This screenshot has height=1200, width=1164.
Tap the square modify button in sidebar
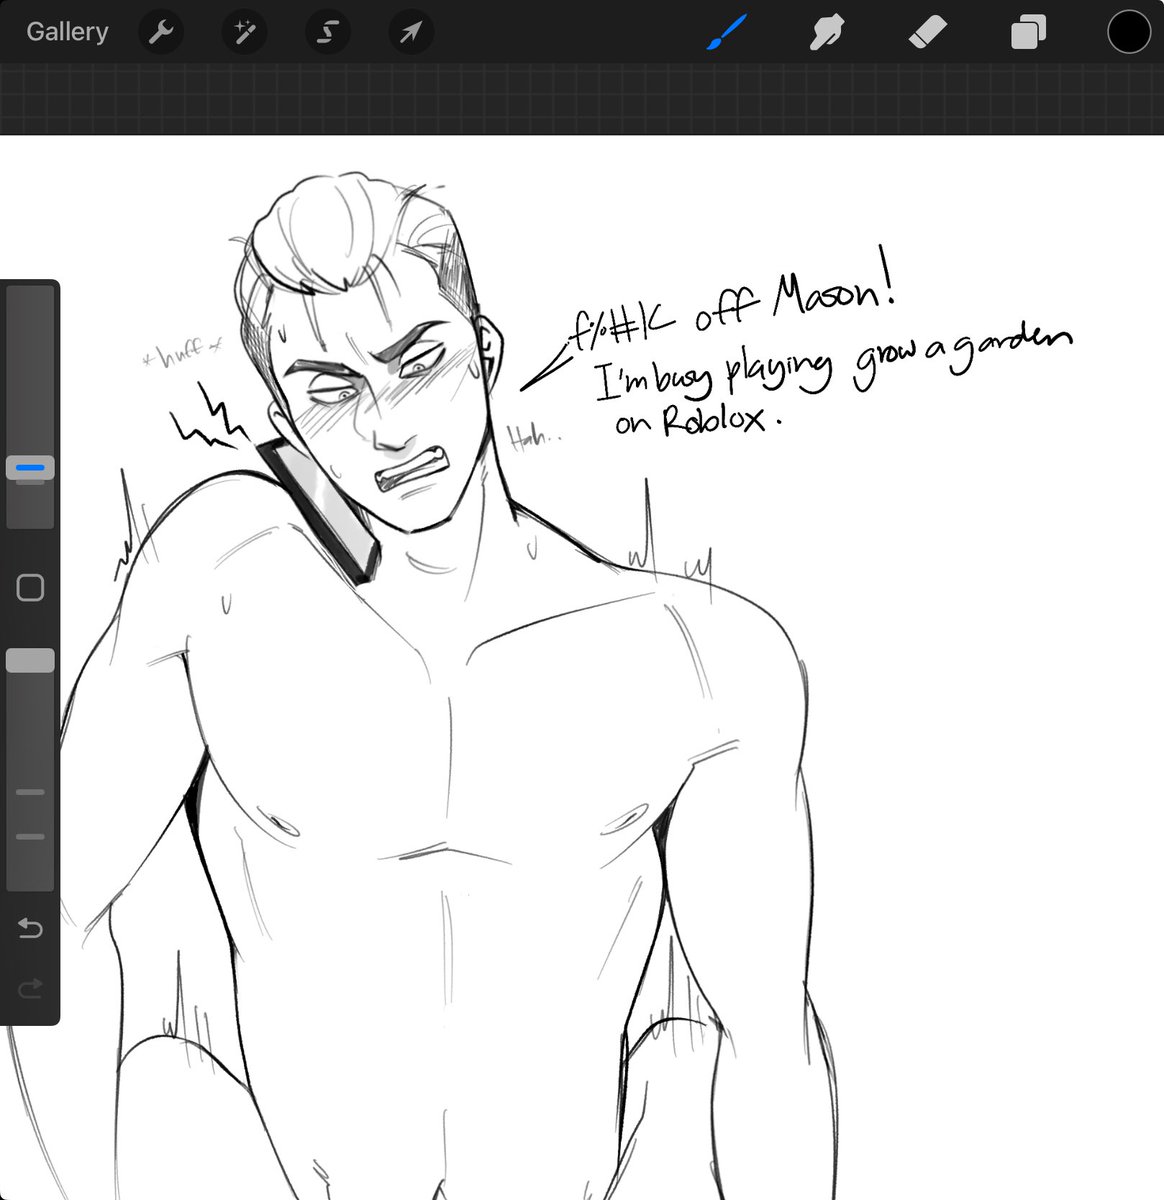point(30,587)
